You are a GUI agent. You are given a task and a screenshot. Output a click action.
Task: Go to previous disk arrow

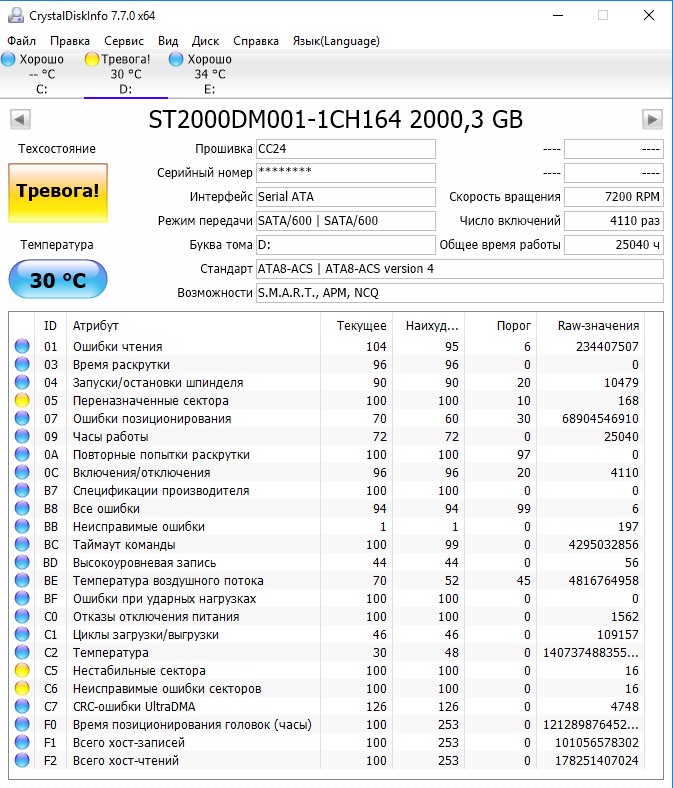(20, 120)
